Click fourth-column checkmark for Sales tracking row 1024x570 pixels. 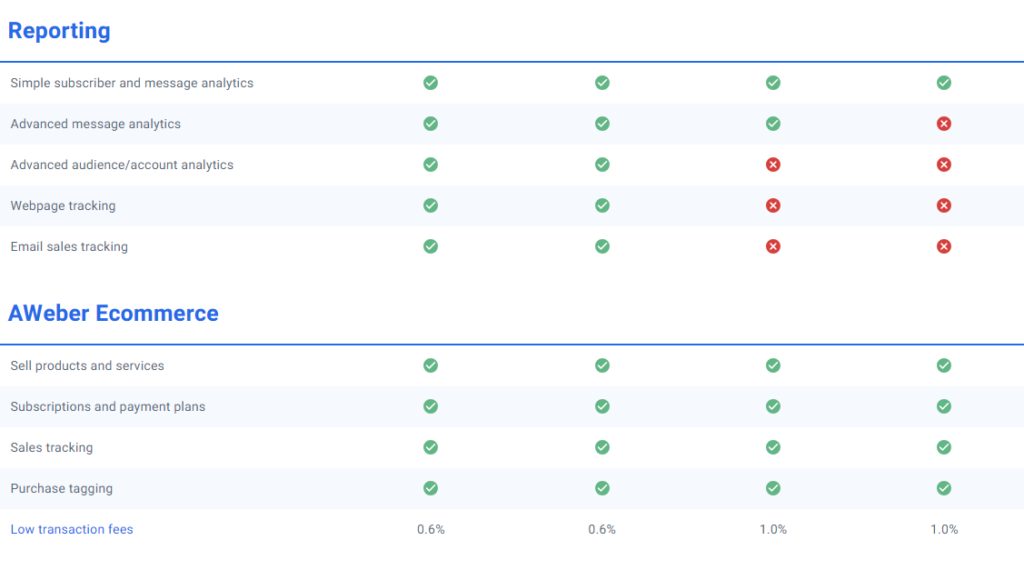point(944,447)
